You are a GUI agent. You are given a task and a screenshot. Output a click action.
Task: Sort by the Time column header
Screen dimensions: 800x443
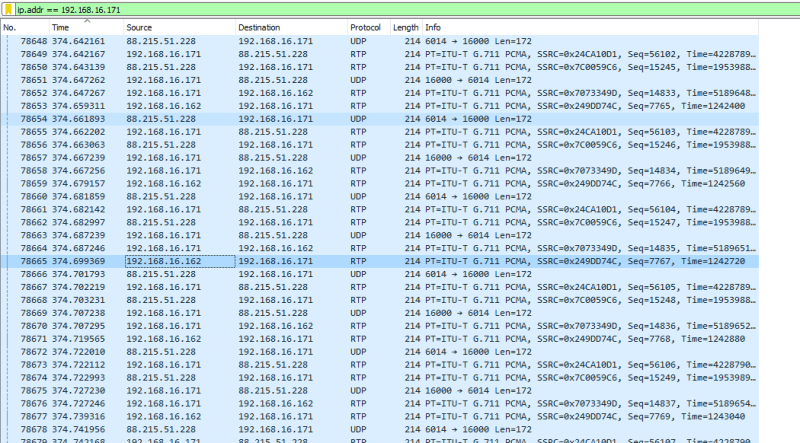point(86,28)
